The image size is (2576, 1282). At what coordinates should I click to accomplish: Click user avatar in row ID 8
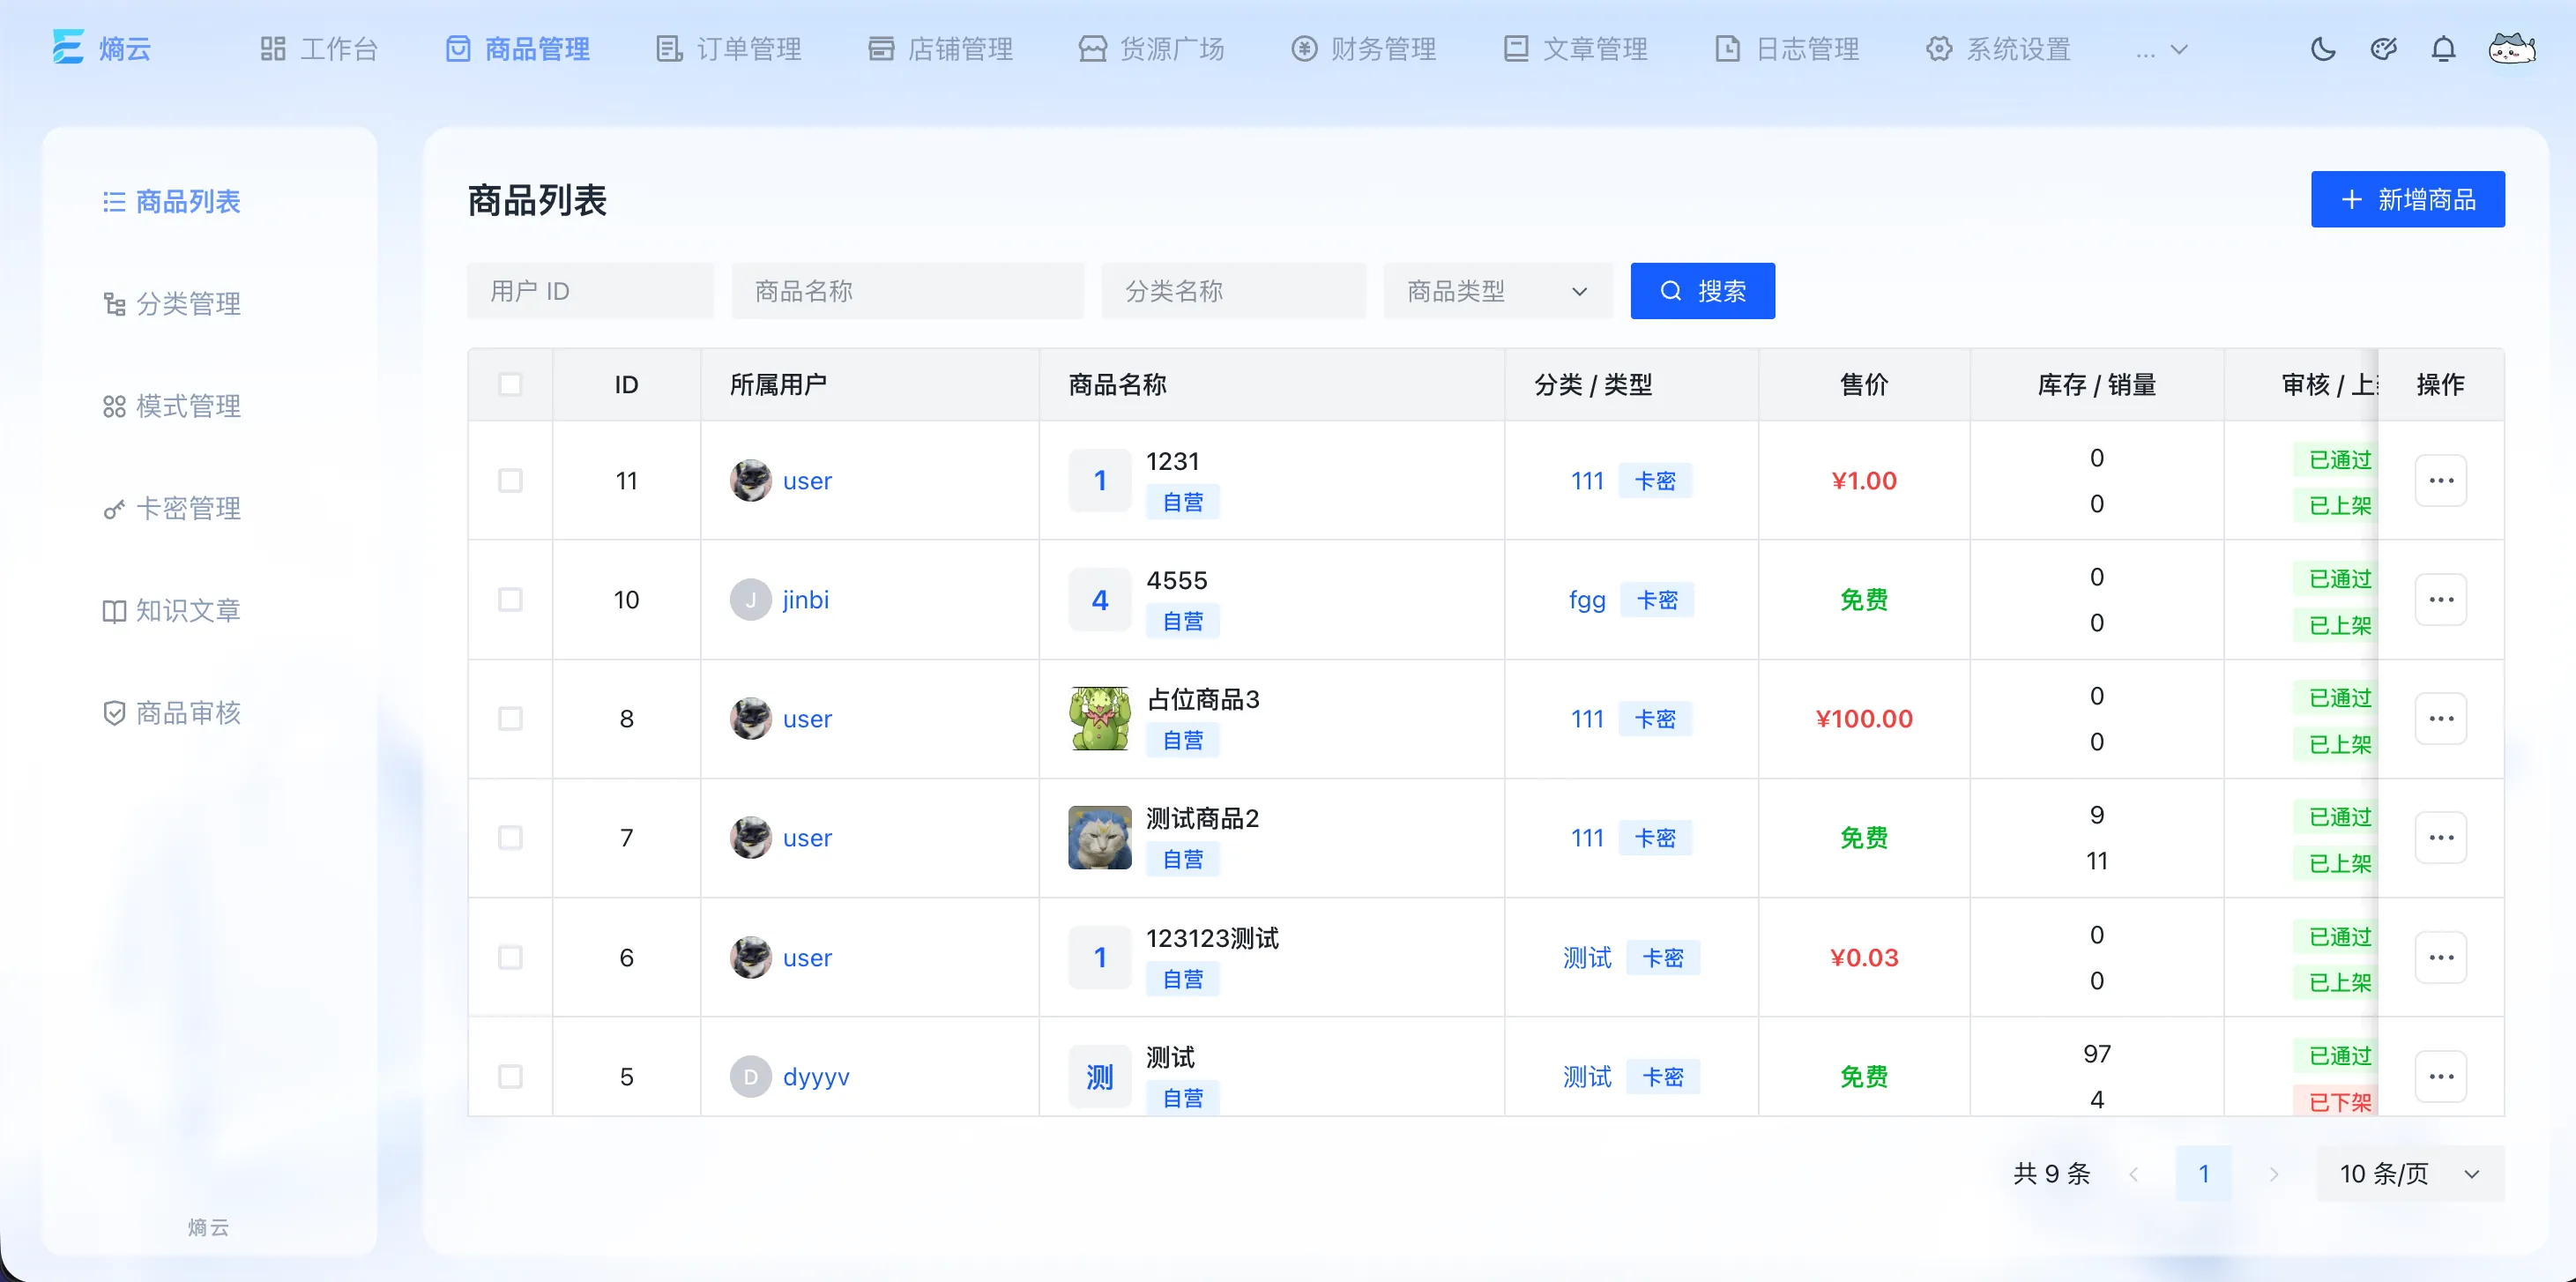point(750,718)
